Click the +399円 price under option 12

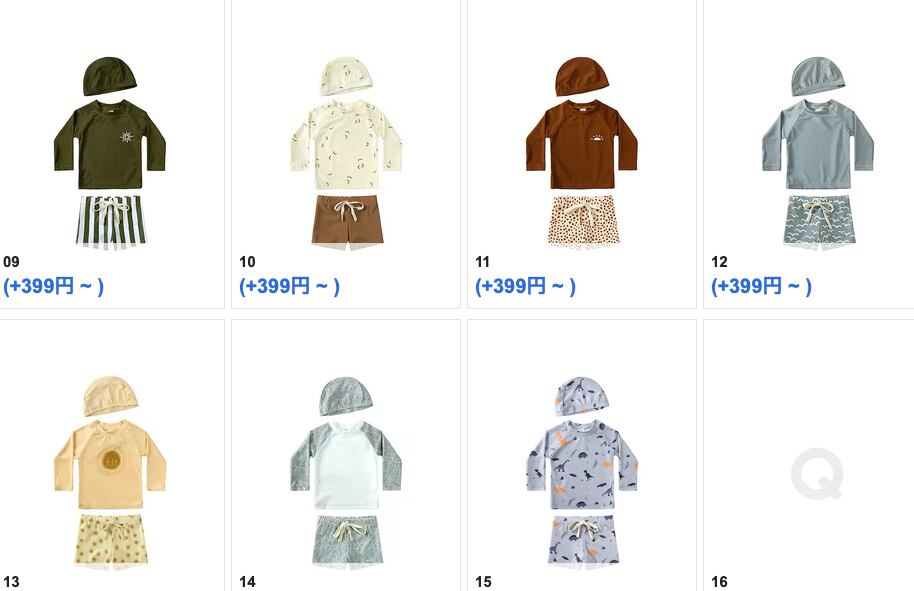pyautogui.click(x=762, y=286)
